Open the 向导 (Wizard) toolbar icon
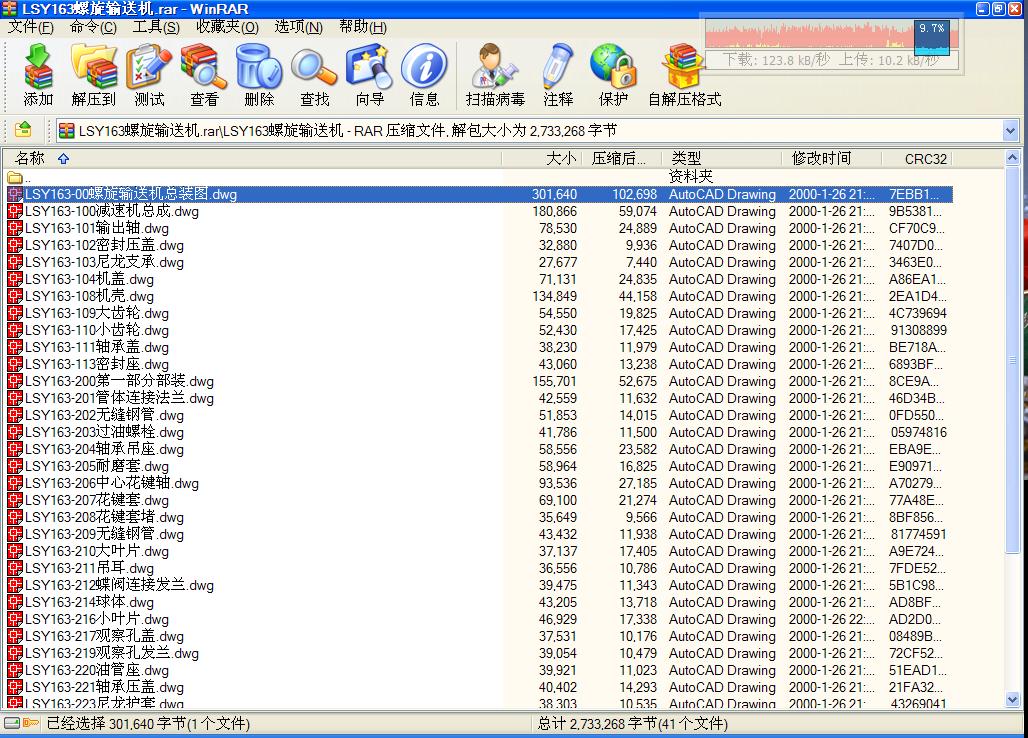Image resolution: width=1028 pixels, height=738 pixels. 370,67
